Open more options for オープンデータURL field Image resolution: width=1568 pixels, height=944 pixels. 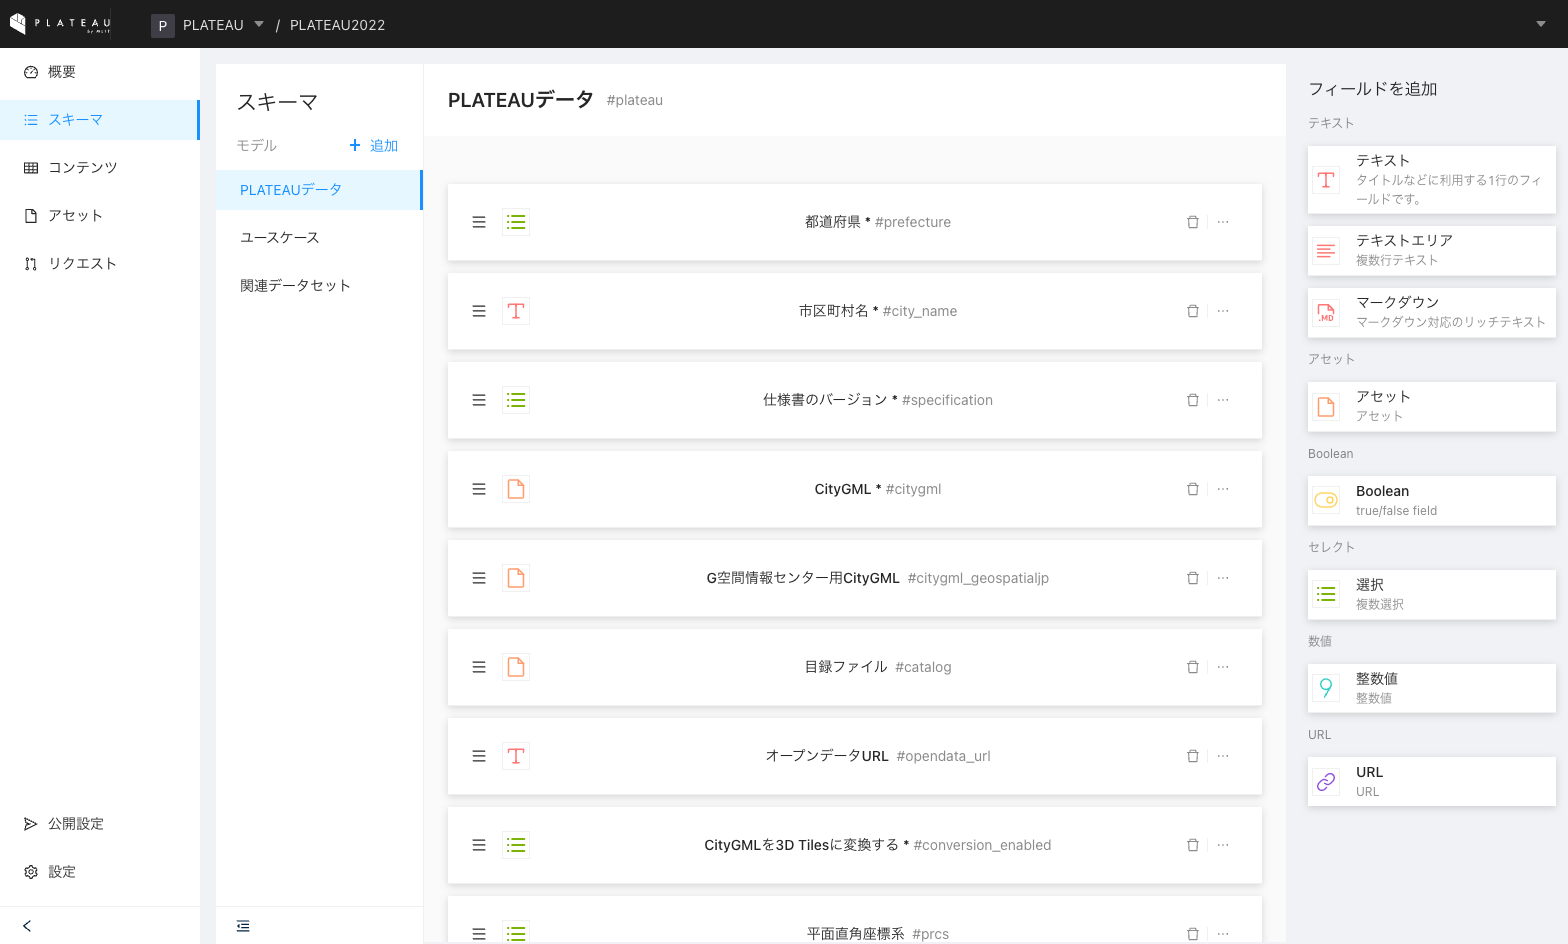1223,756
